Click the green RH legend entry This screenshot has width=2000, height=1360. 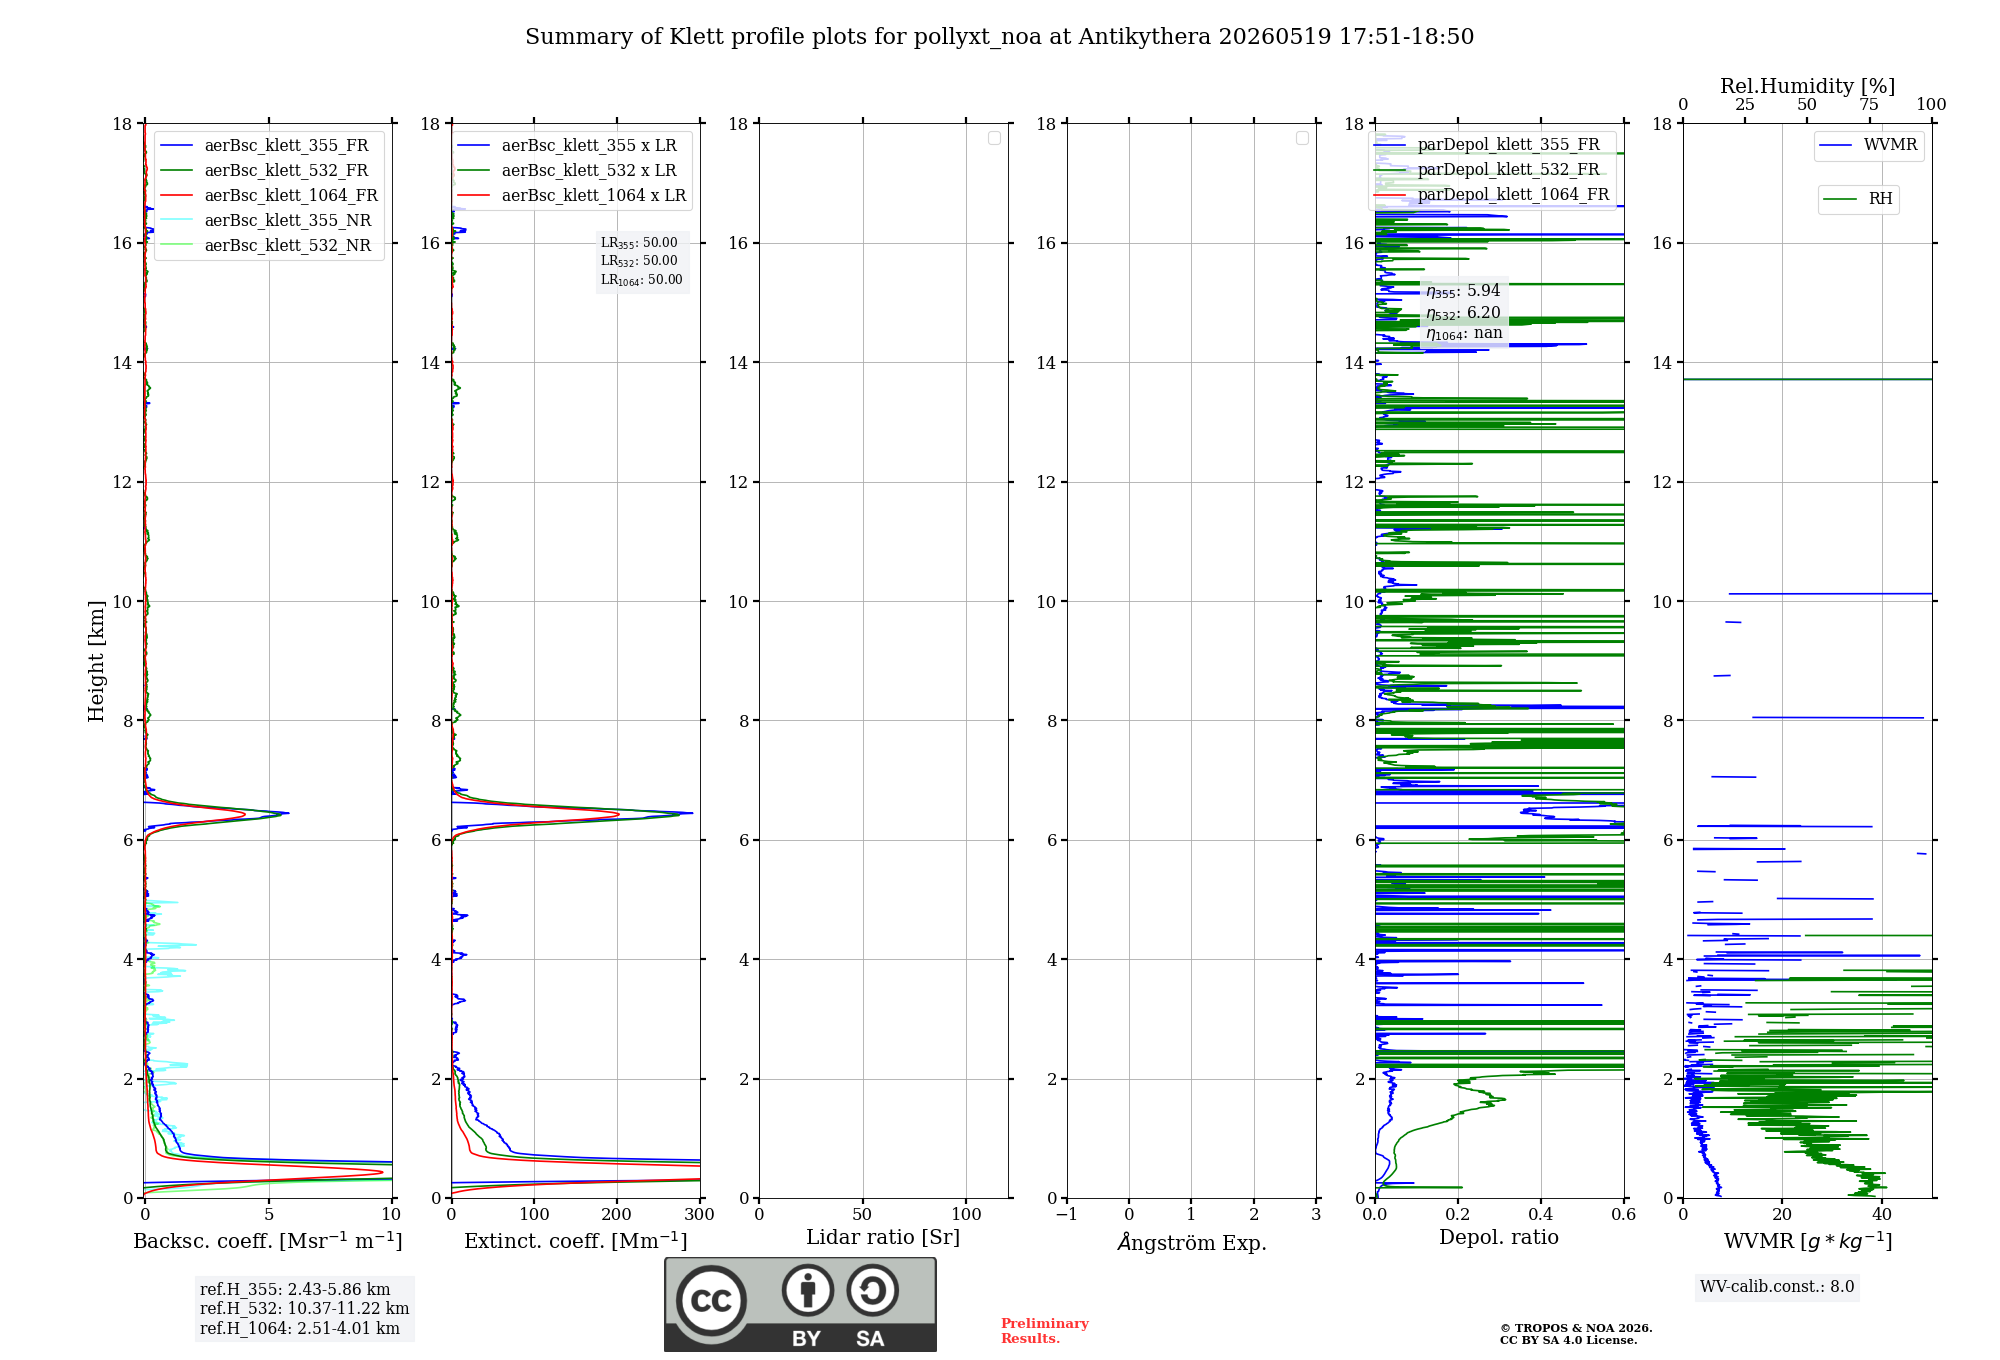(x=1858, y=199)
